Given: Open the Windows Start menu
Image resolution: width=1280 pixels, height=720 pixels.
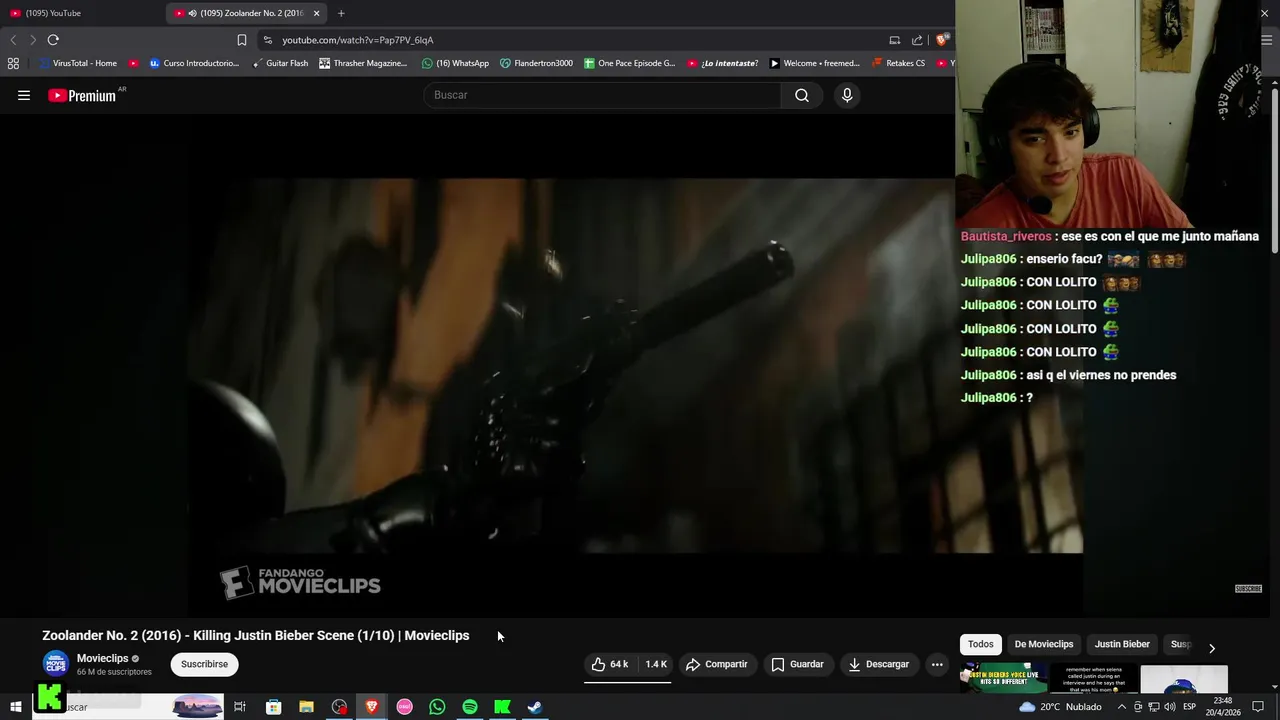Looking at the screenshot, I should click(x=16, y=707).
